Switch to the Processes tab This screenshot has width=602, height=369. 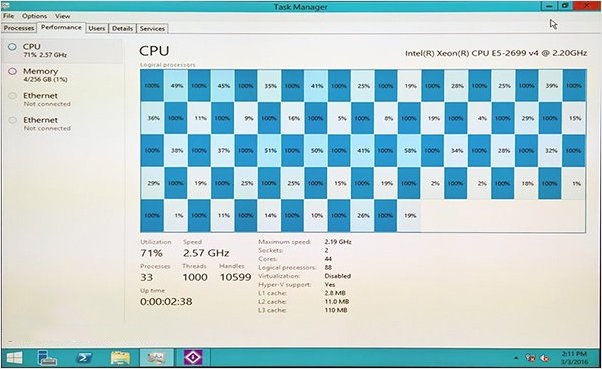point(19,28)
